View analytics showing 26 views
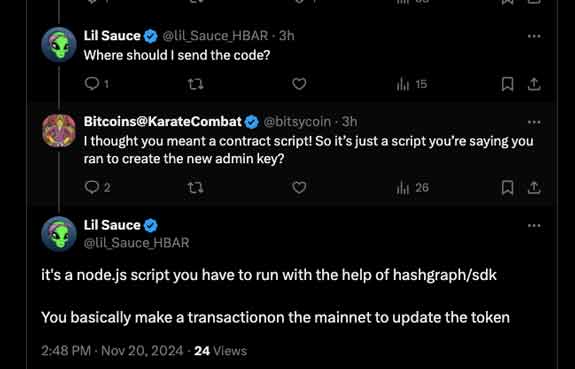This screenshot has width=575, height=369. pos(413,188)
